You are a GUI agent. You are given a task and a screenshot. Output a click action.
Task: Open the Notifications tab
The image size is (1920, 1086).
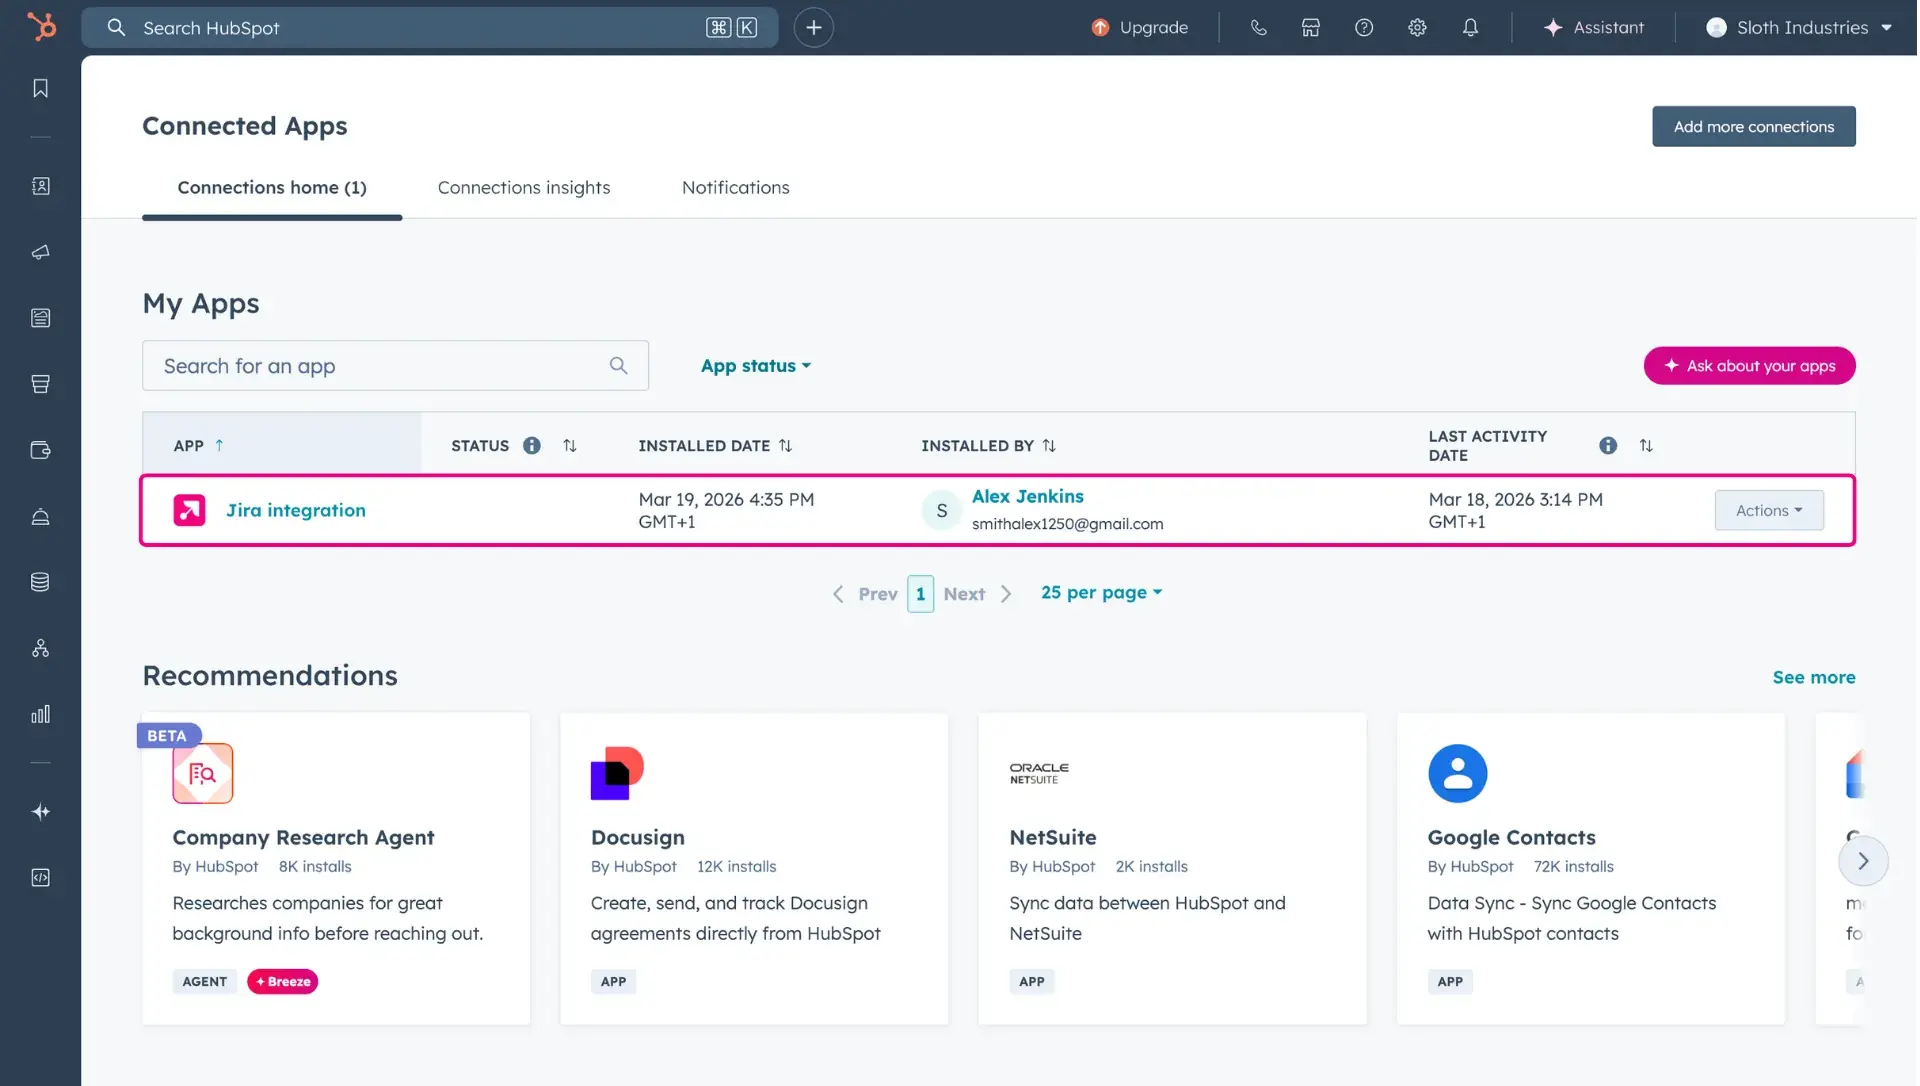pyautogui.click(x=735, y=187)
